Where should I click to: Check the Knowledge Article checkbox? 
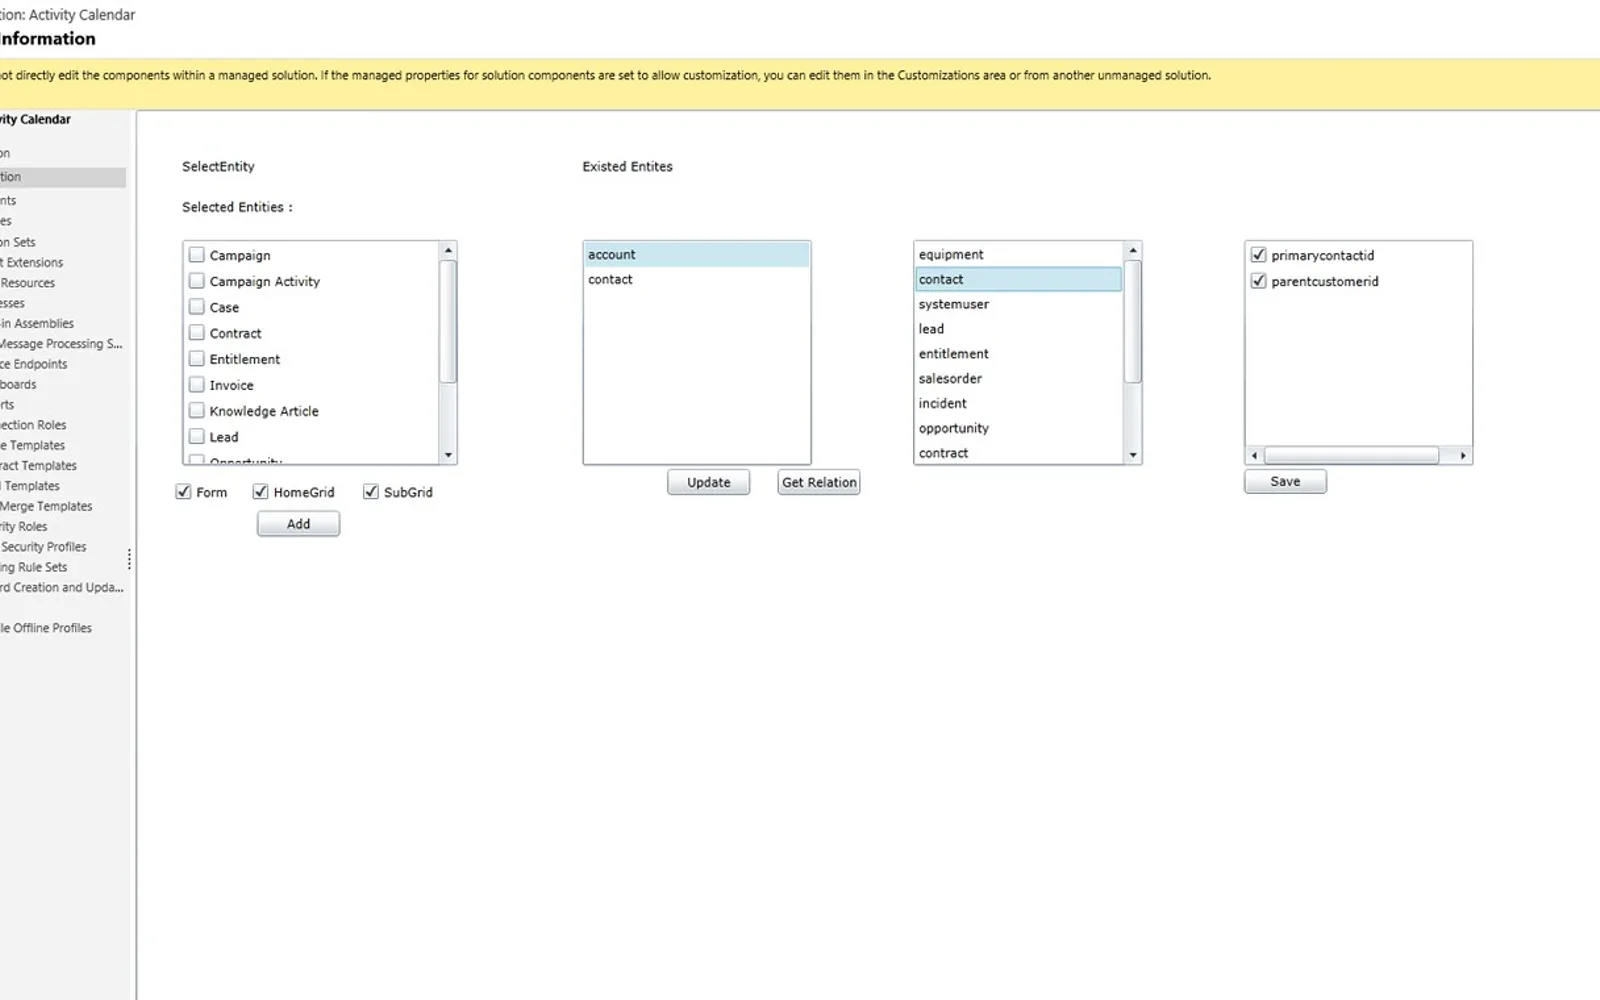[197, 411]
